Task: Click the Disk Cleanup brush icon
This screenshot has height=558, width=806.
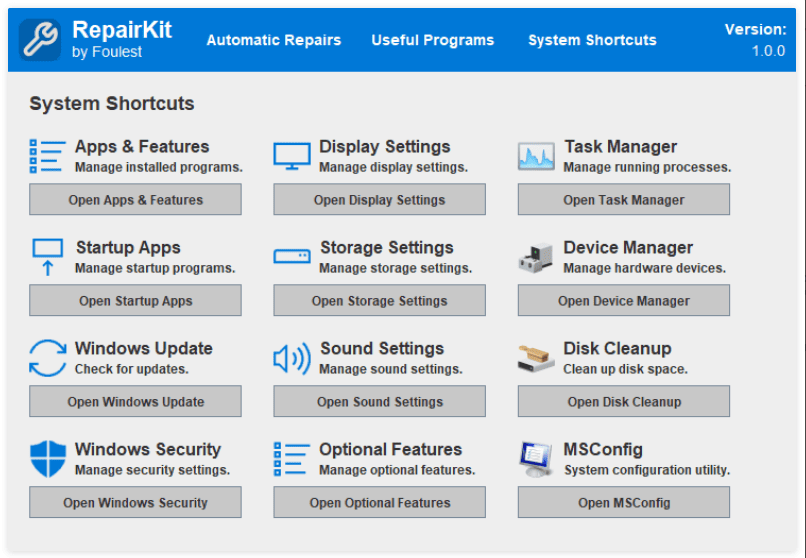Action: pos(536,358)
